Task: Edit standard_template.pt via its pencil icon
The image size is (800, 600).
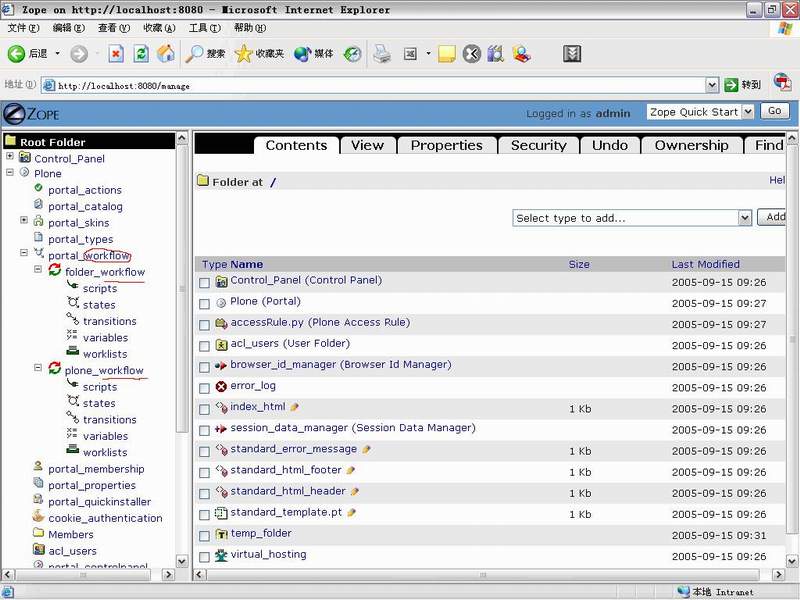Action: (x=351, y=513)
